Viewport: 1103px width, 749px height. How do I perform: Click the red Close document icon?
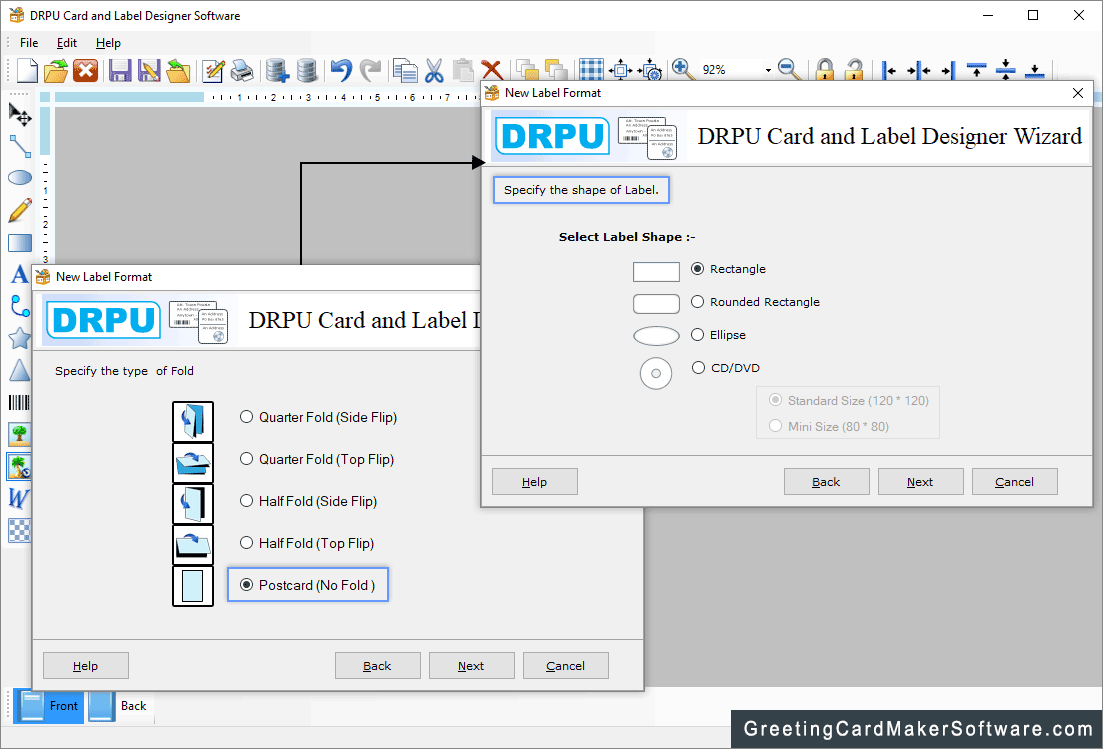pos(85,70)
